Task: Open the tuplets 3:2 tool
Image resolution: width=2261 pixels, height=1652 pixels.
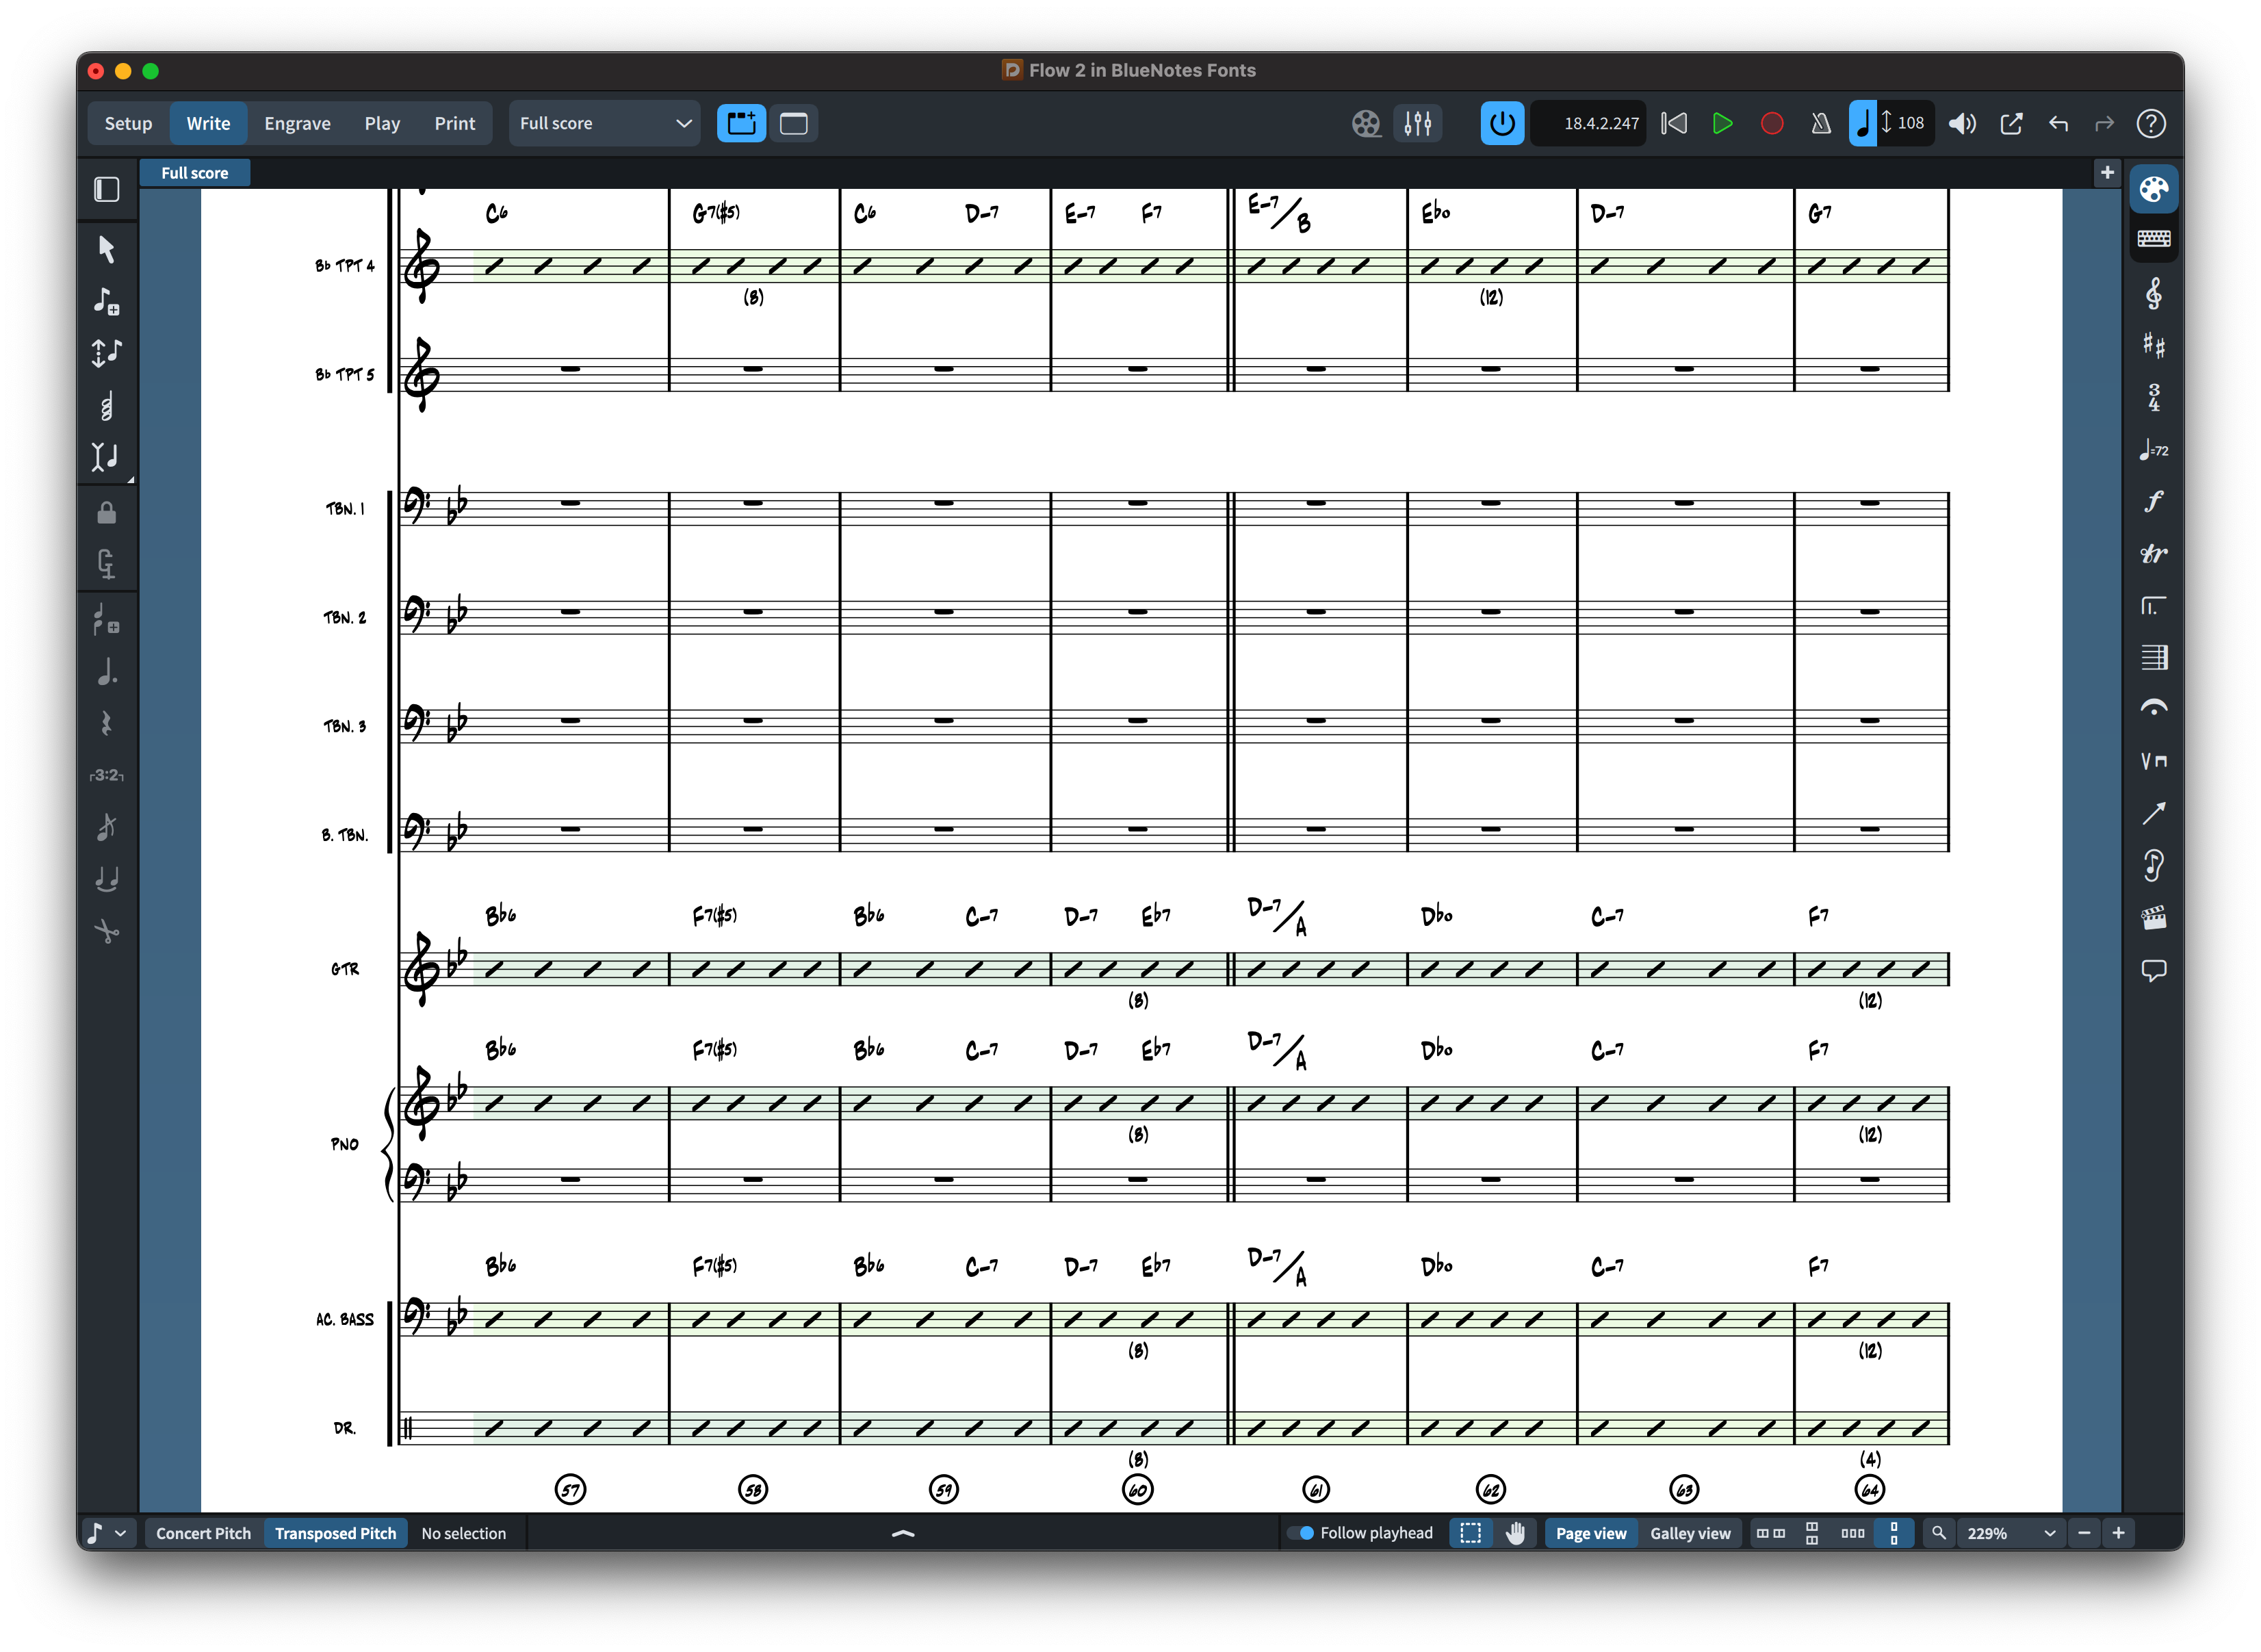Action: point(107,775)
